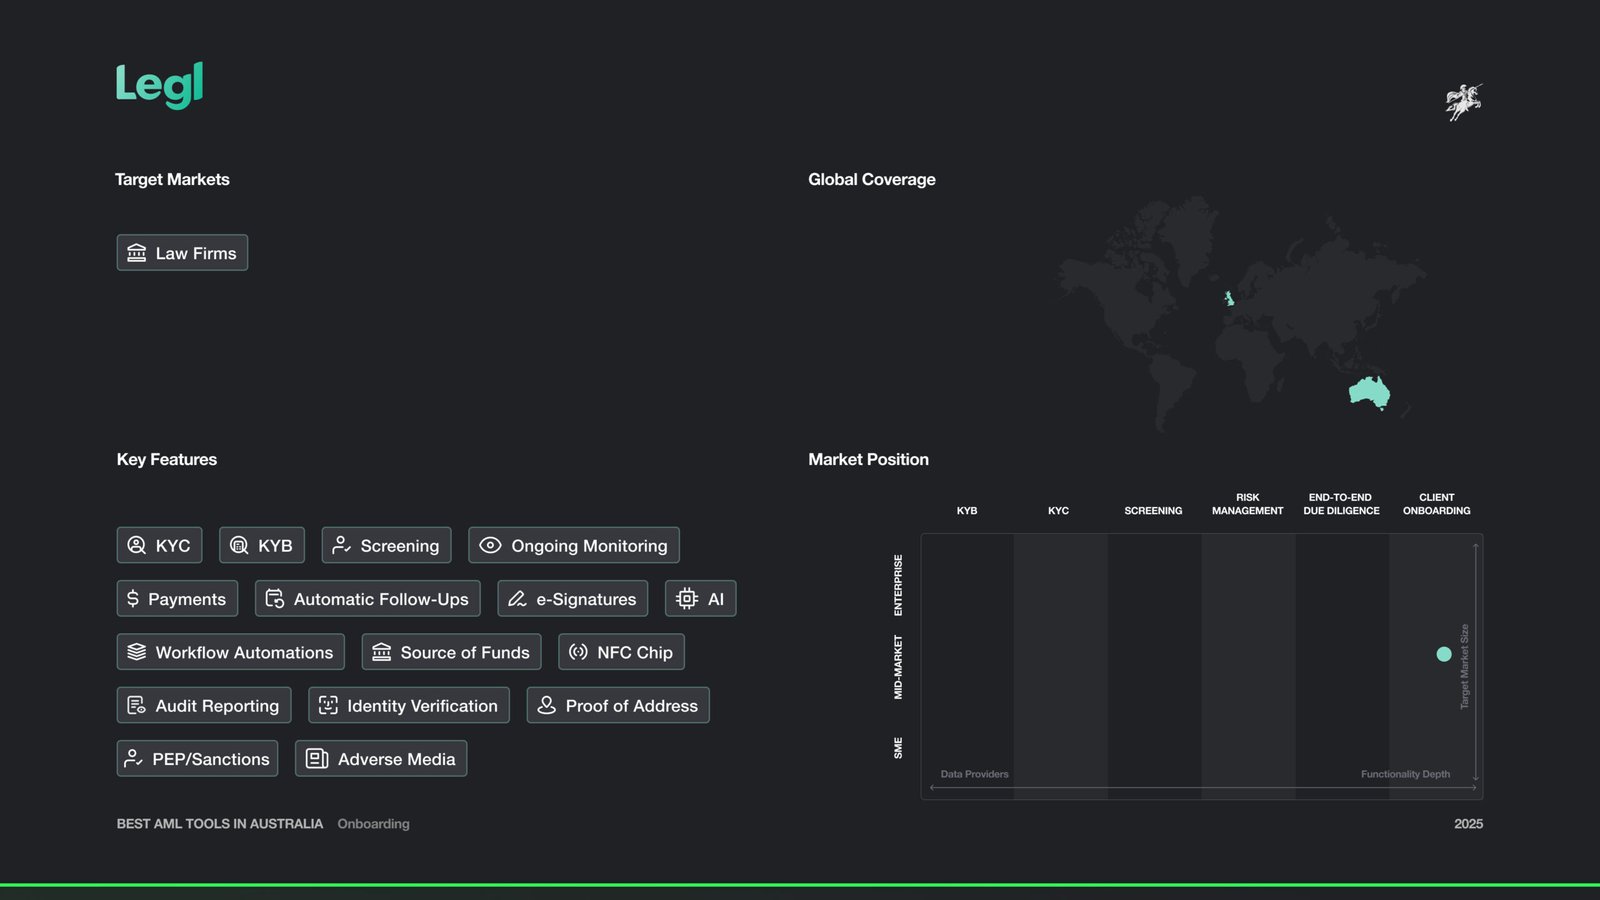Click the Target Market Size label
The width and height of the screenshot is (1600, 900).
tap(1465, 667)
